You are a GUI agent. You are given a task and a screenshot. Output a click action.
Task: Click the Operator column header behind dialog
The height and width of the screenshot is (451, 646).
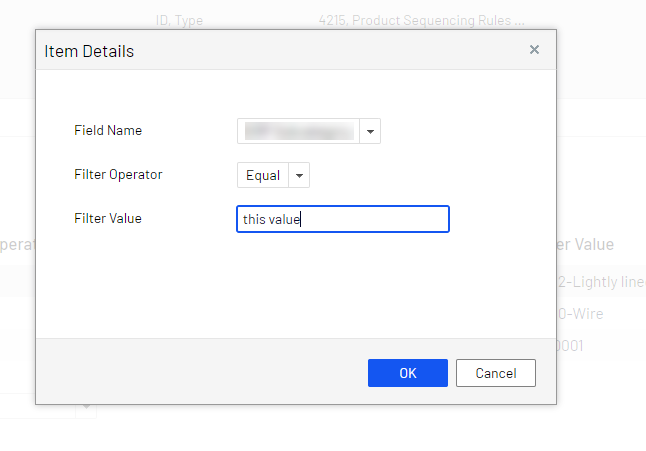pos(17,245)
